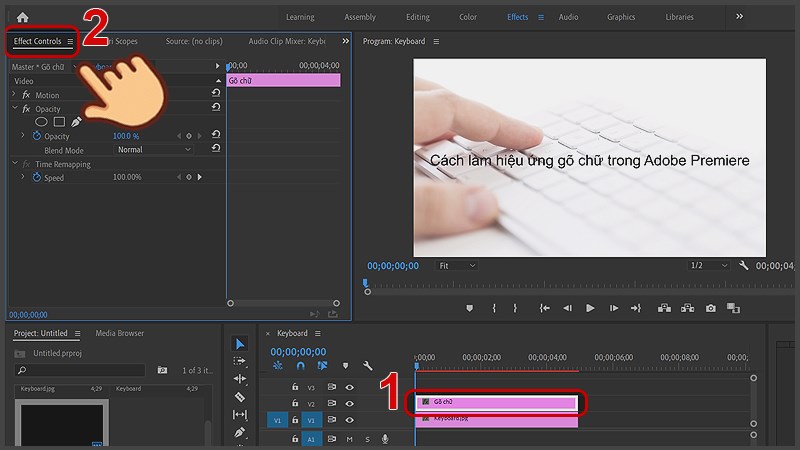This screenshot has height=450, width=800.
Task: Select the Track Select Forward tool
Action: coord(239,361)
